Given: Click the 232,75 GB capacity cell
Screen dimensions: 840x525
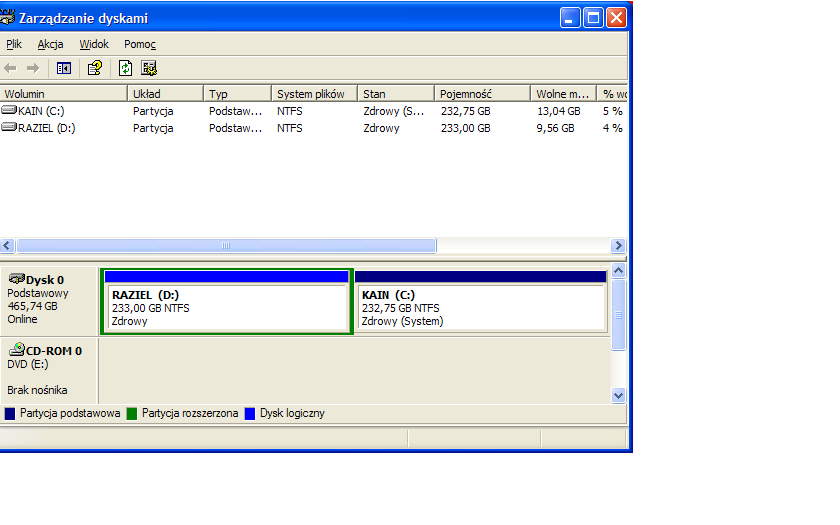Looking at the screenshot, I should [466, 111].
